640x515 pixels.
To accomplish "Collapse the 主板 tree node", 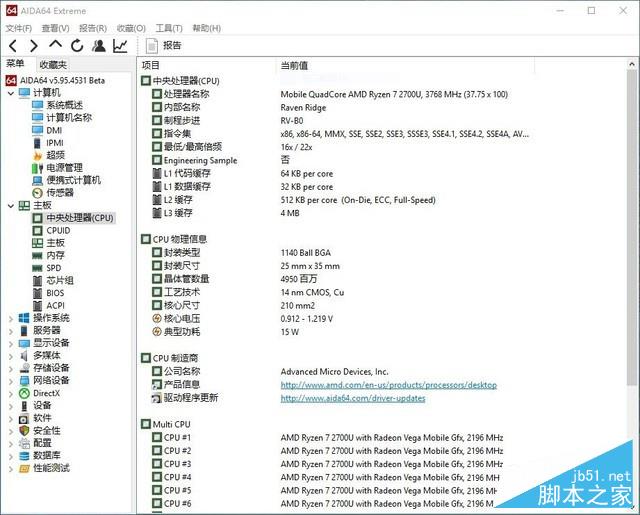I will pos(11,206).
